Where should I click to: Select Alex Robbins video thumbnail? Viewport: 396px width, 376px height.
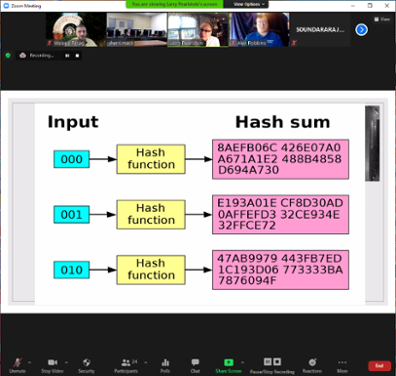(x=259, y=30)
